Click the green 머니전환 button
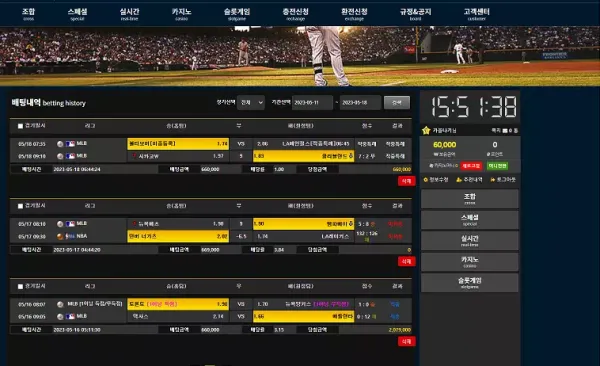 point(497,166)
